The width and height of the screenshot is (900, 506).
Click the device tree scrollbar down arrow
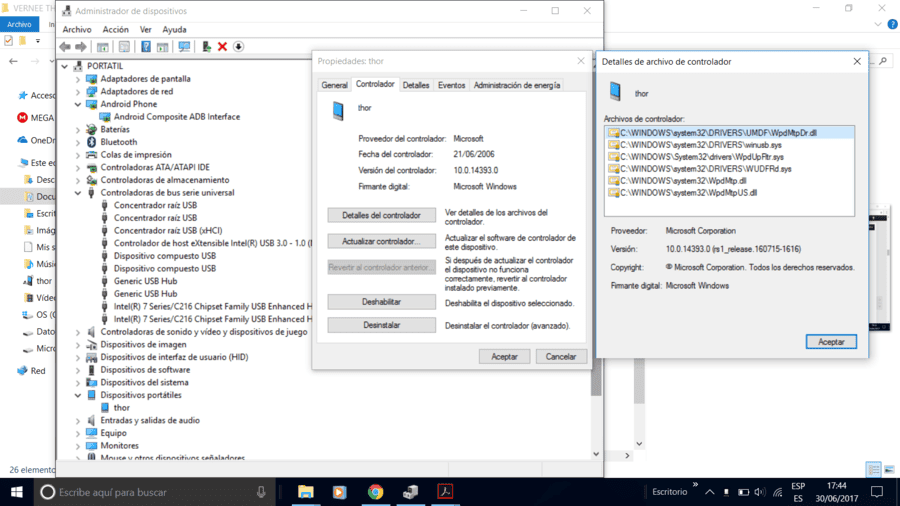coord(596,454)
